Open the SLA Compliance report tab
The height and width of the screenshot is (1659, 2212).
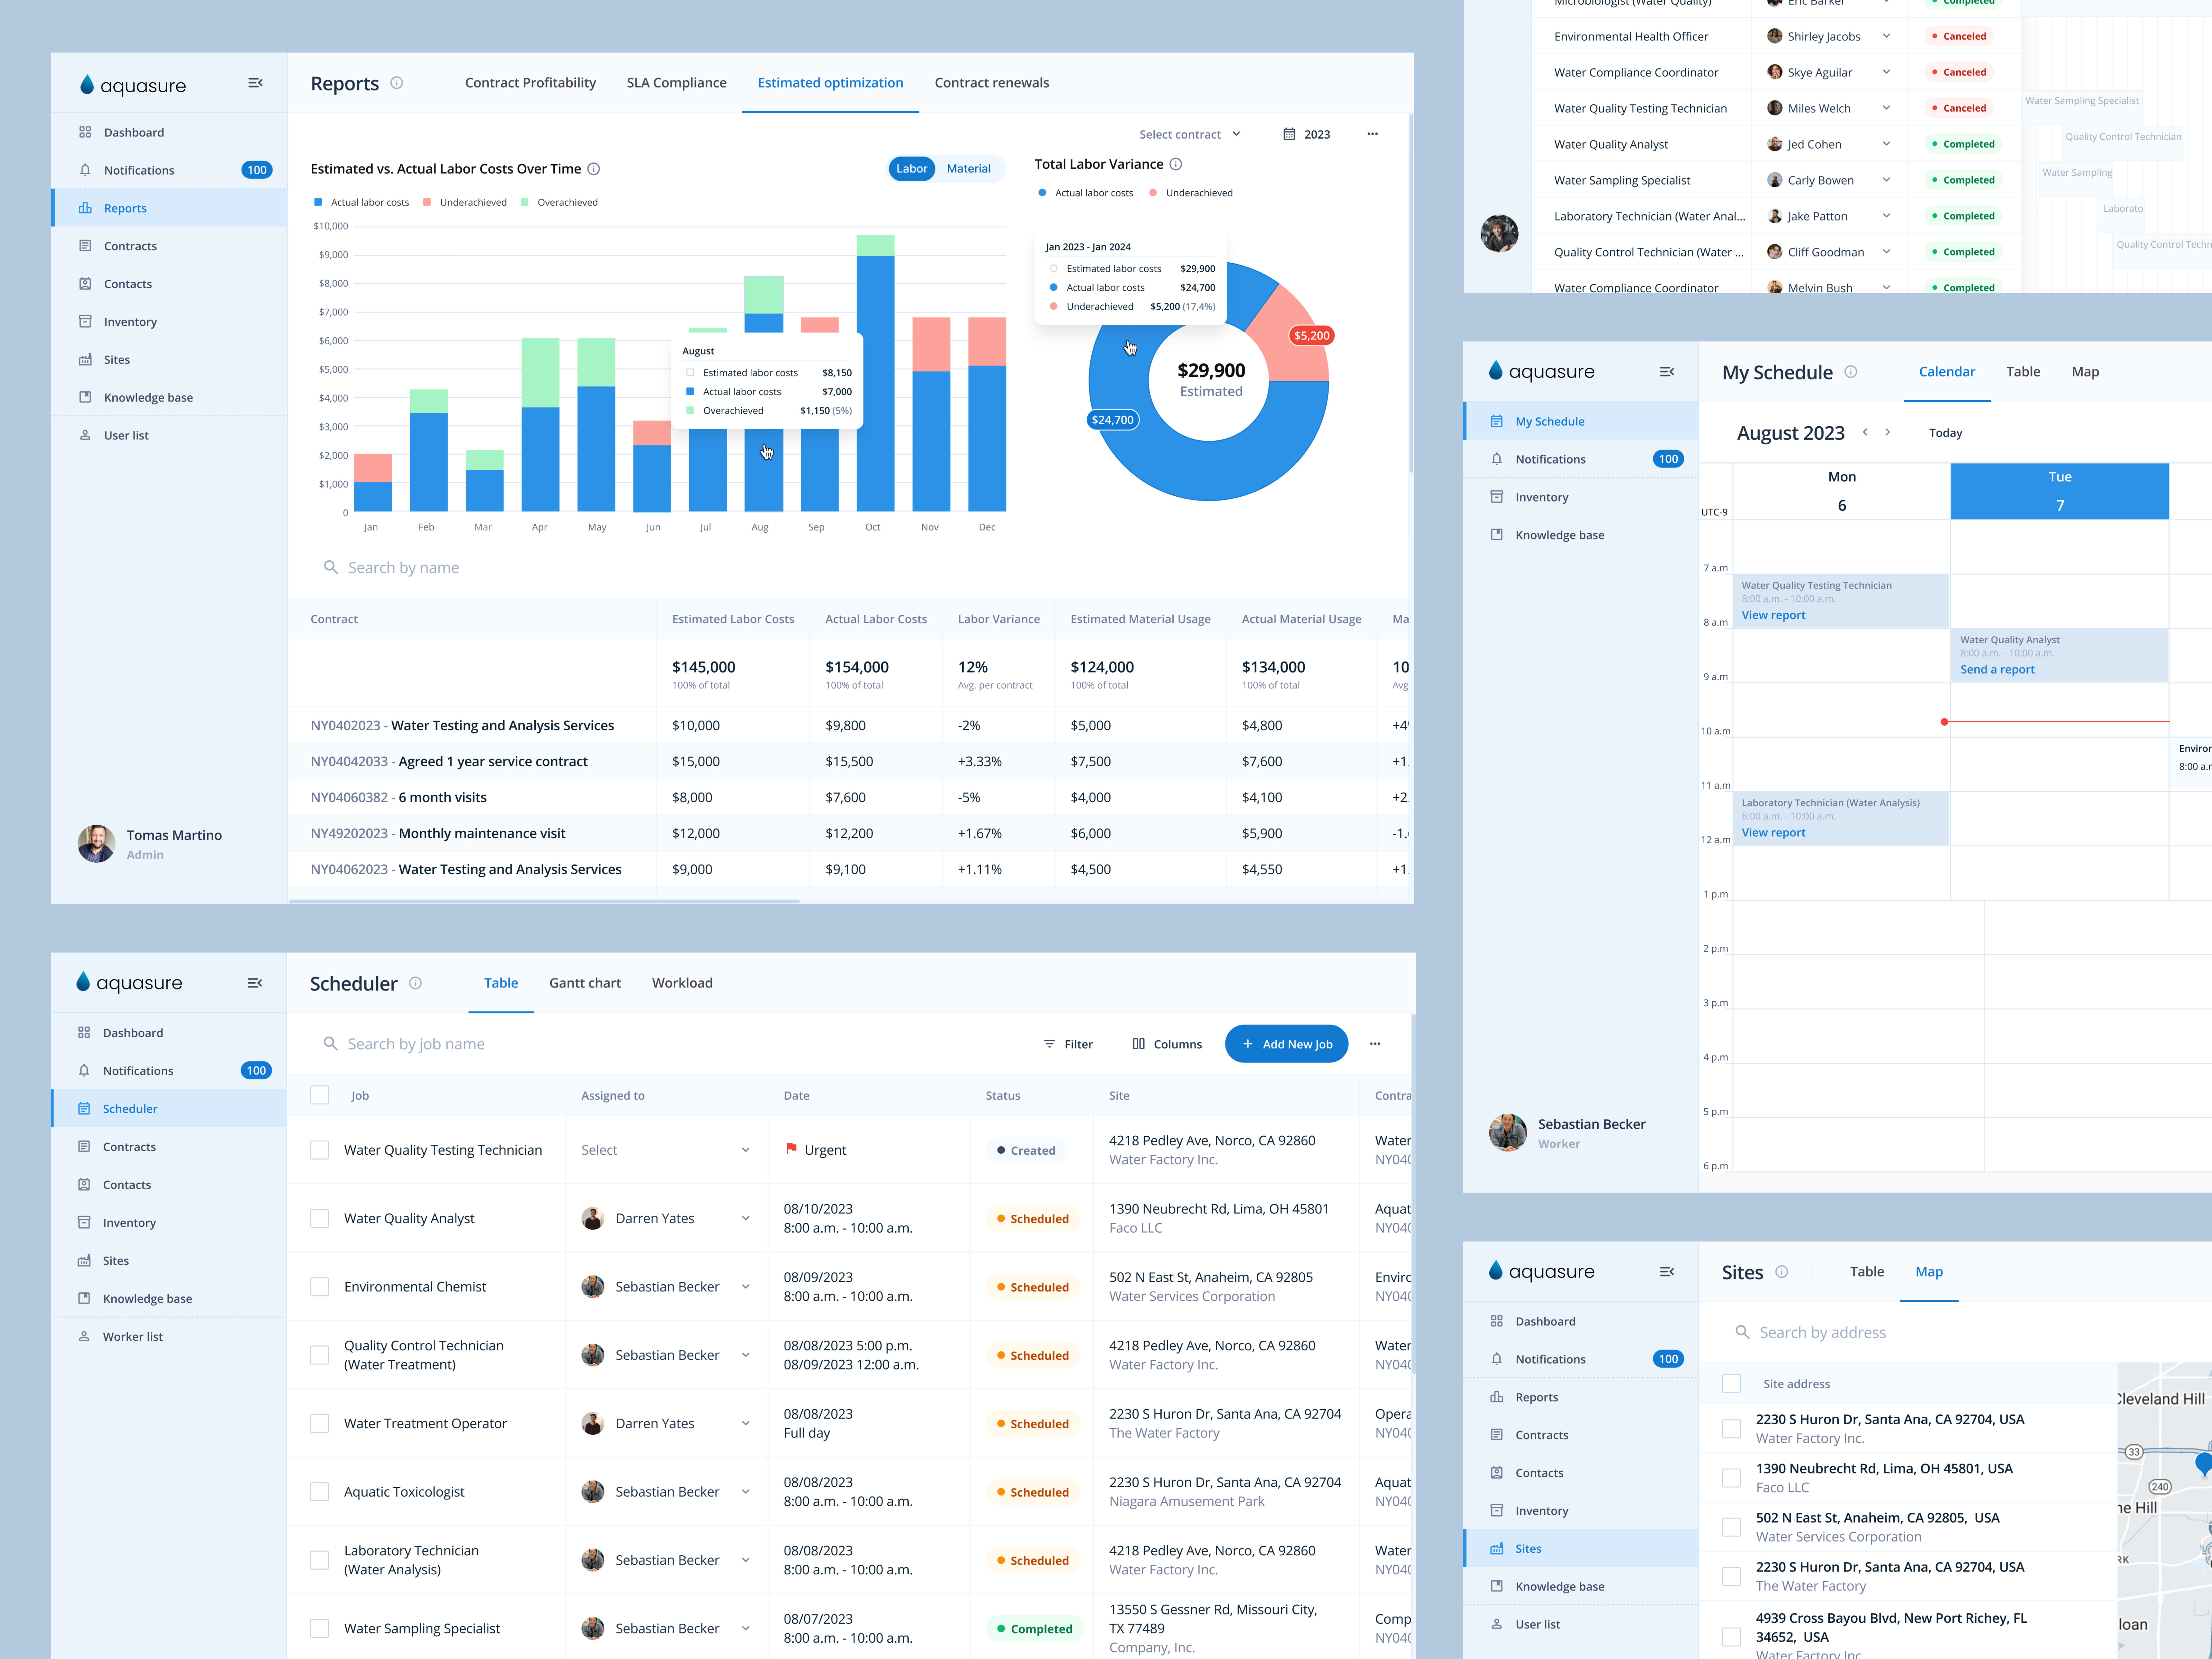(677, 83)
